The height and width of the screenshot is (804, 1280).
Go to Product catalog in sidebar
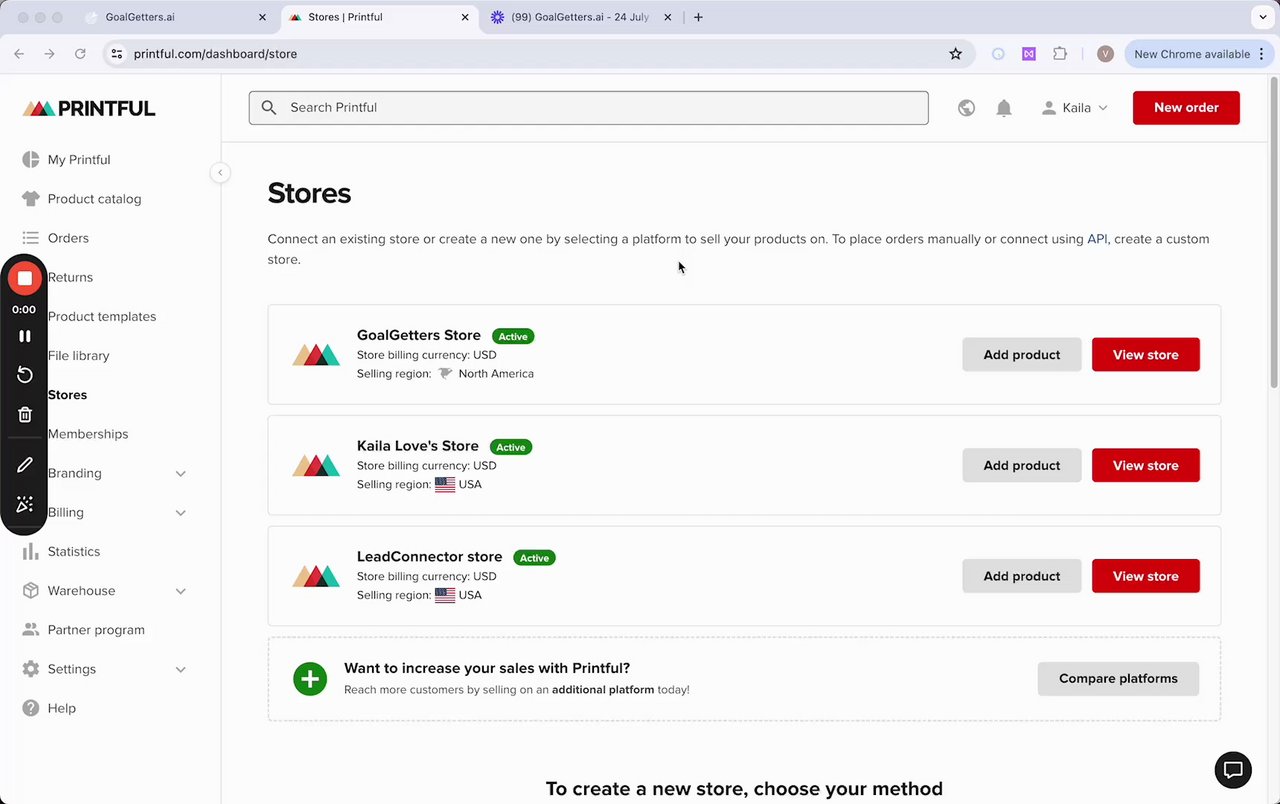94,199
